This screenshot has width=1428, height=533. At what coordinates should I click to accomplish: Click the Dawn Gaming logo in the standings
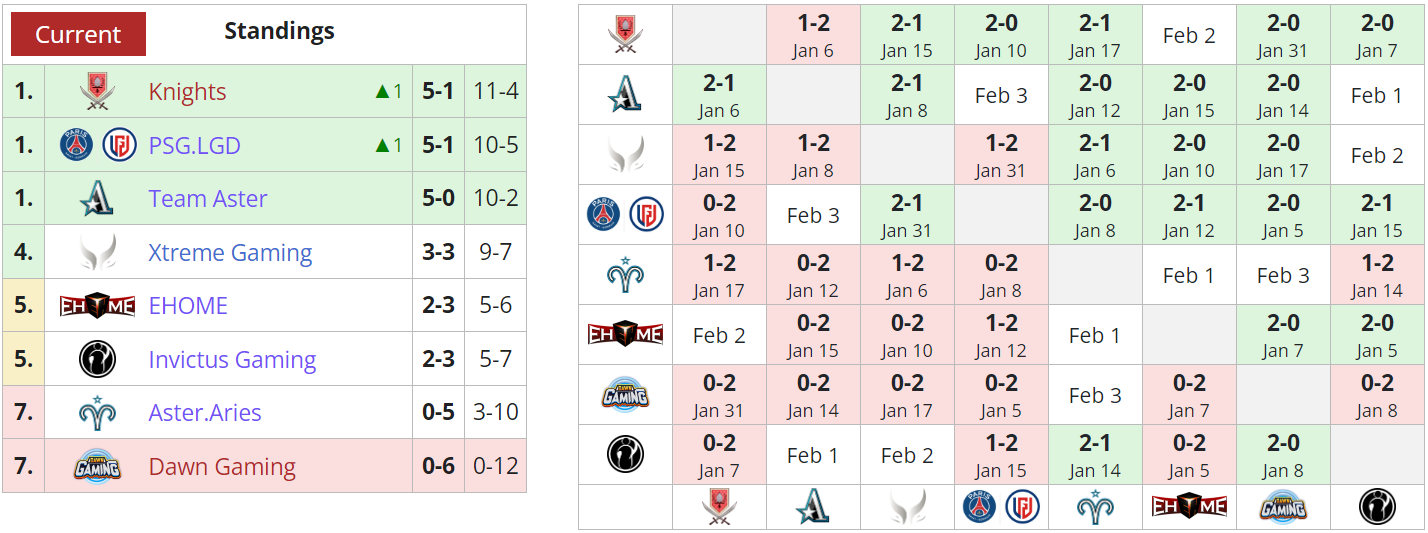97,467
